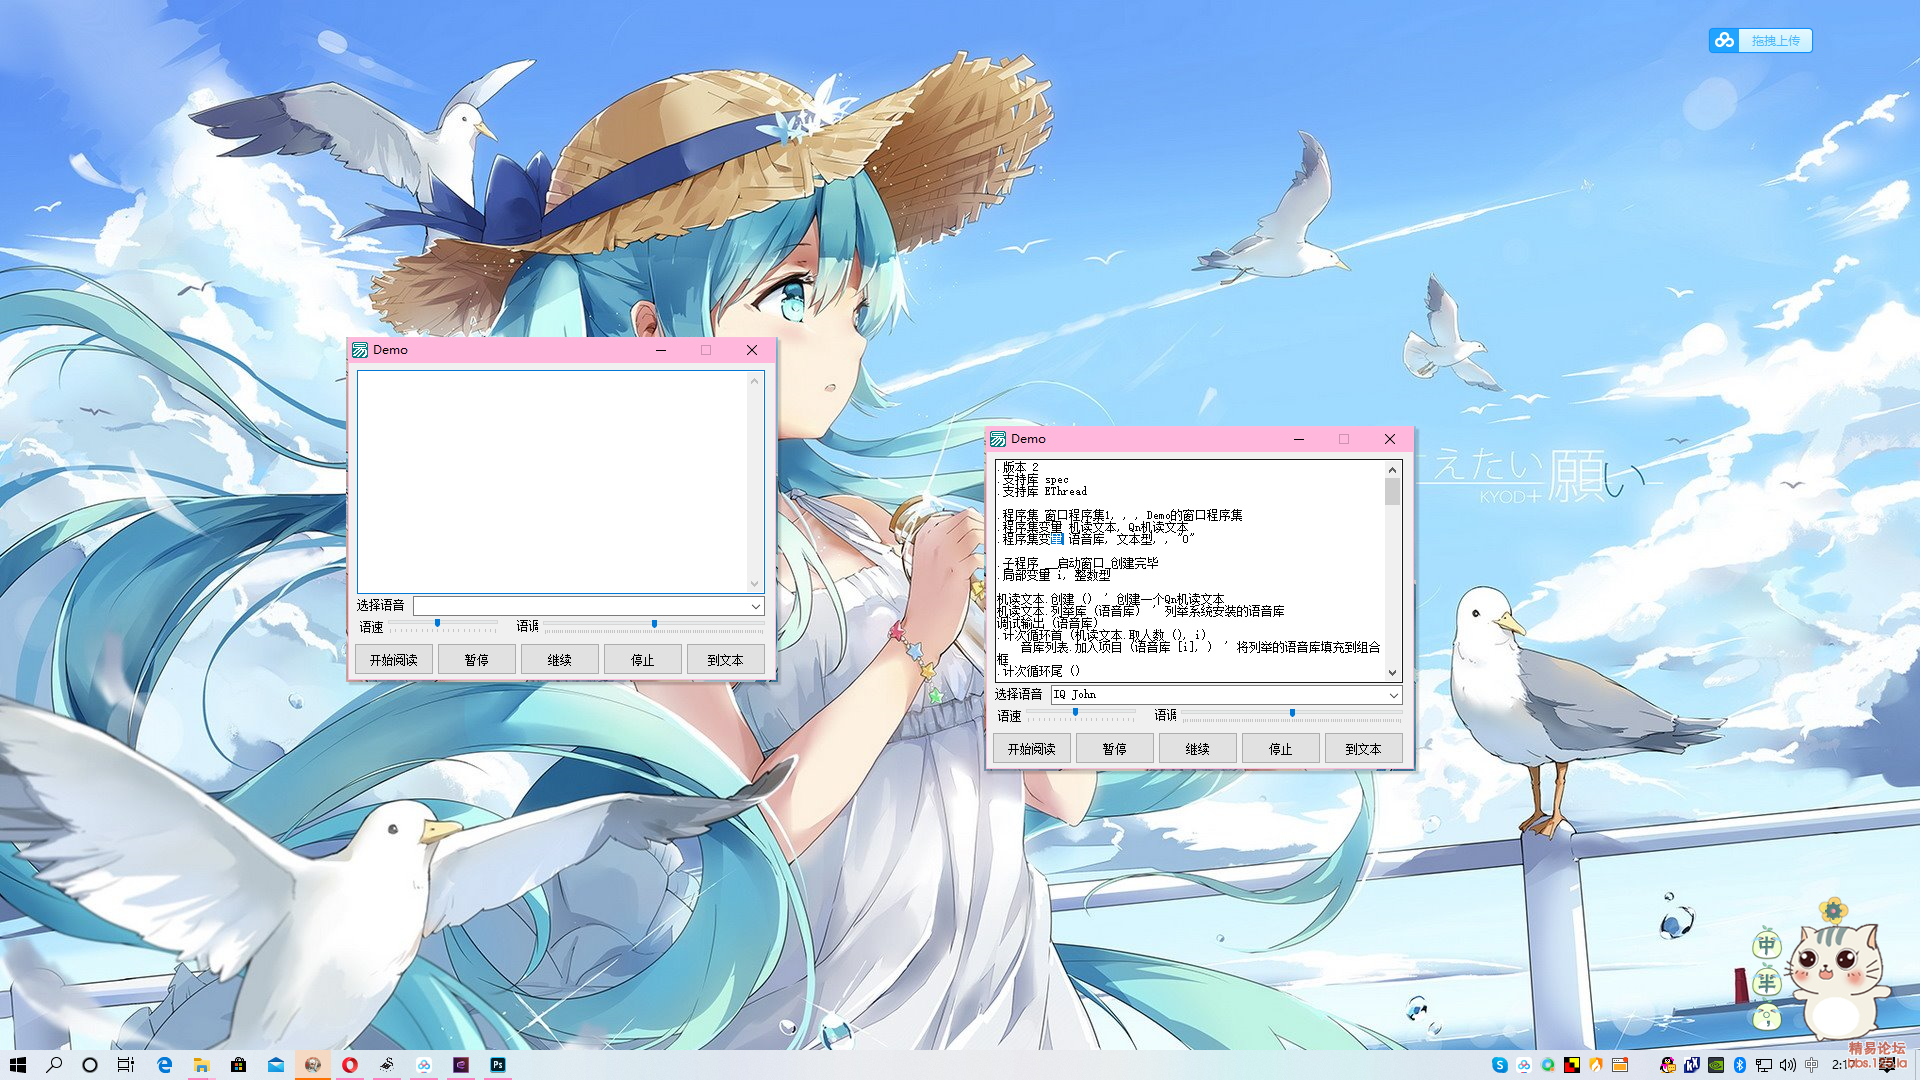
Task: Click the 申 bubble on cat widget
Action: (x=1767, y=944)
